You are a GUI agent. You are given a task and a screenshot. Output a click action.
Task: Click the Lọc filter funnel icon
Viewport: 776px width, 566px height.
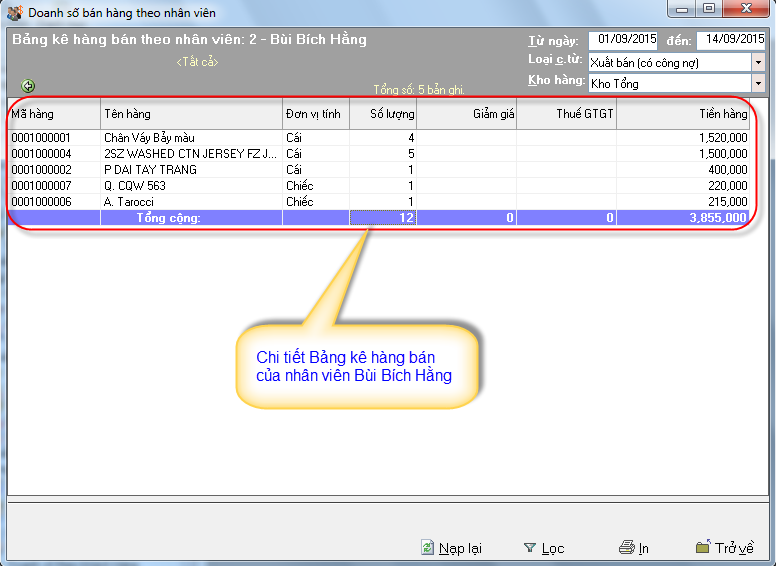(530, 547)
